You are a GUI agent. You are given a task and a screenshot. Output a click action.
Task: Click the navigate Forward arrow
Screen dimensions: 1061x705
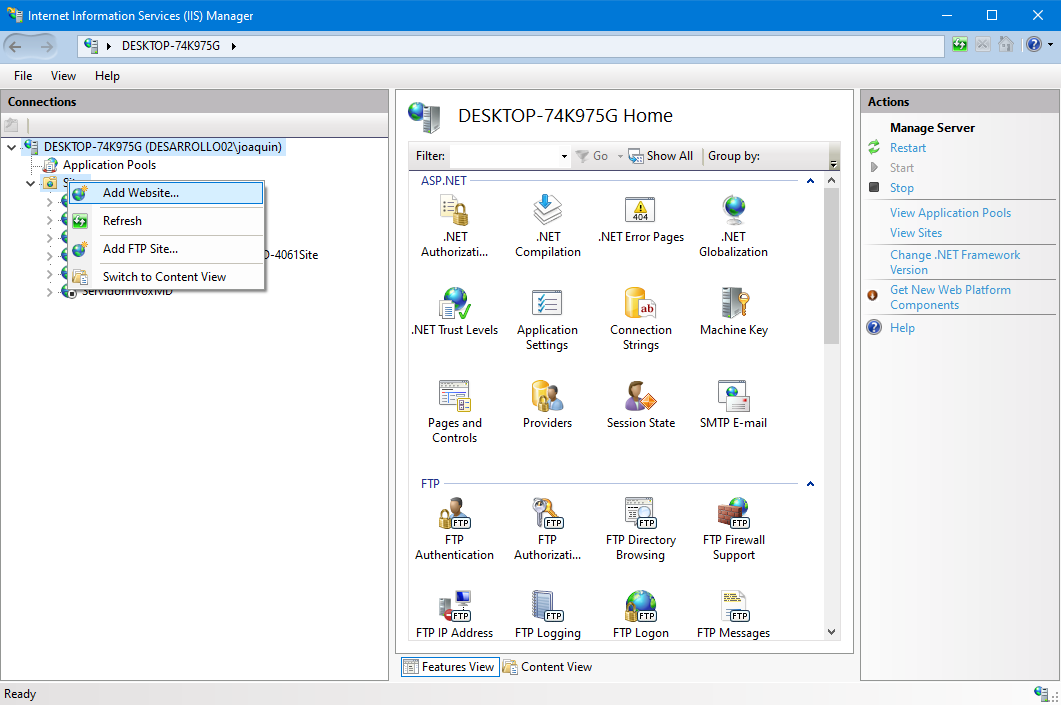46,46
